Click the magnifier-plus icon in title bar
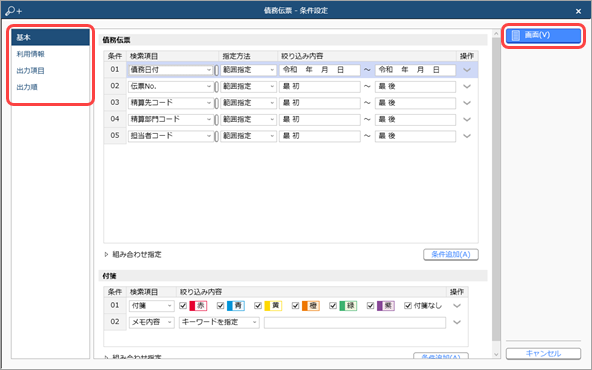This screenshot has width=592, height=370. click(14, 11)
